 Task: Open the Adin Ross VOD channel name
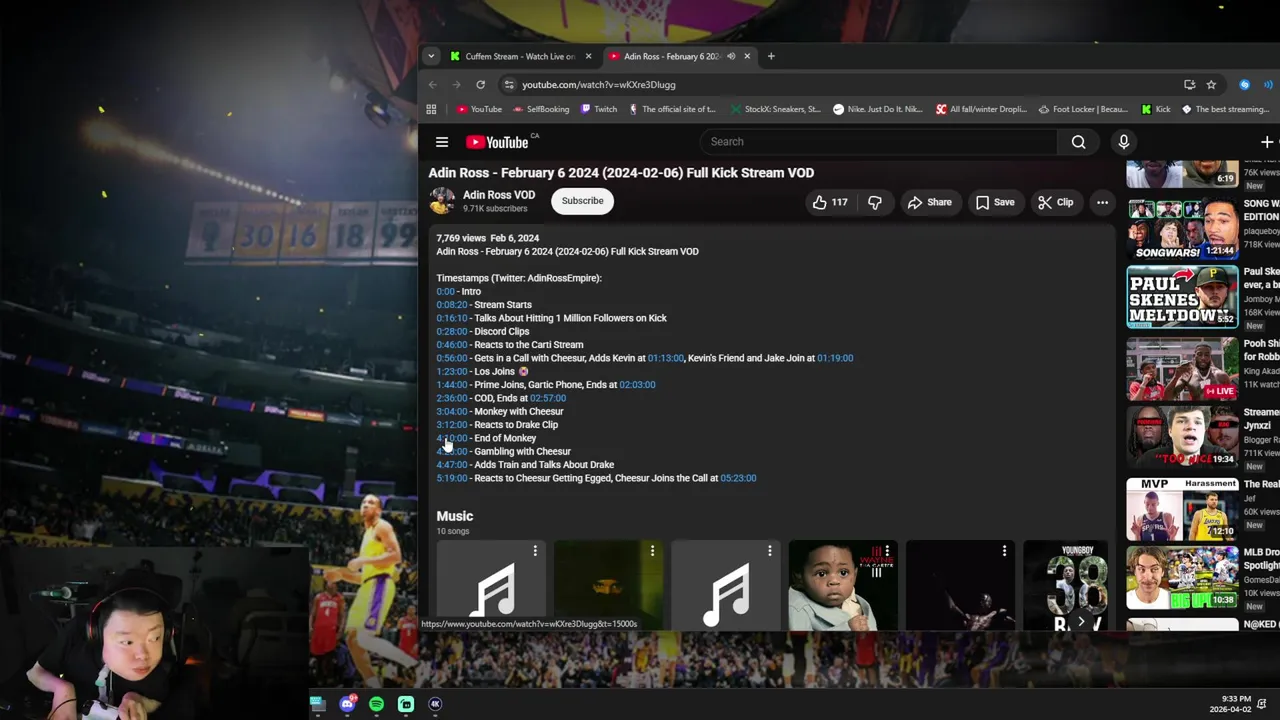click(499, 195)
